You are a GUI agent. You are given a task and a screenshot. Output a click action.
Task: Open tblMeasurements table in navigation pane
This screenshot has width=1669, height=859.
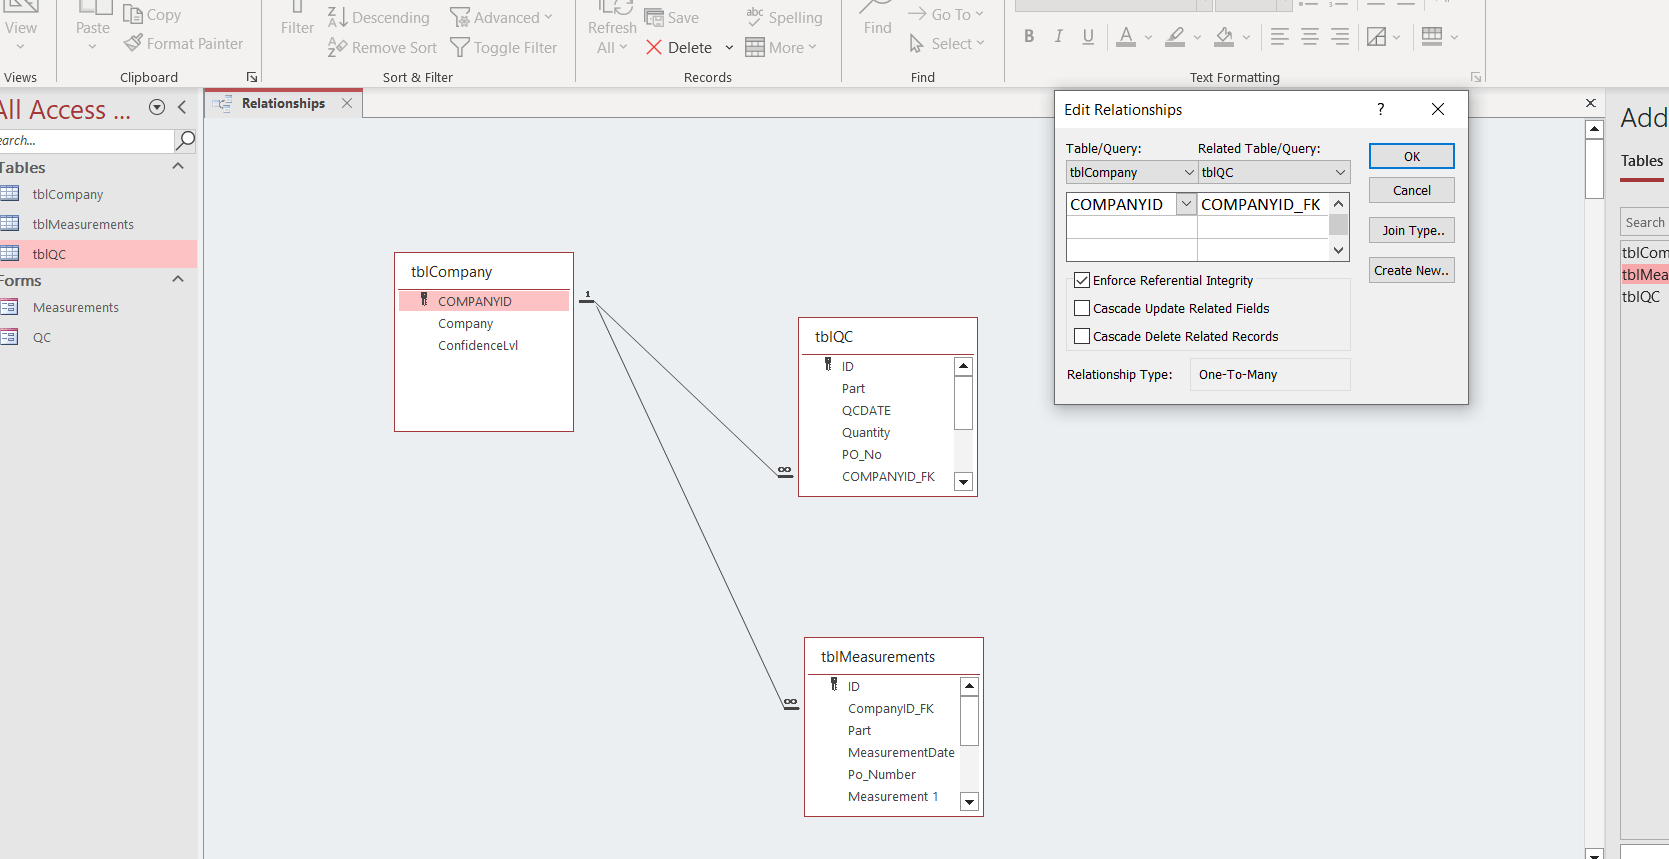(83, 224)
